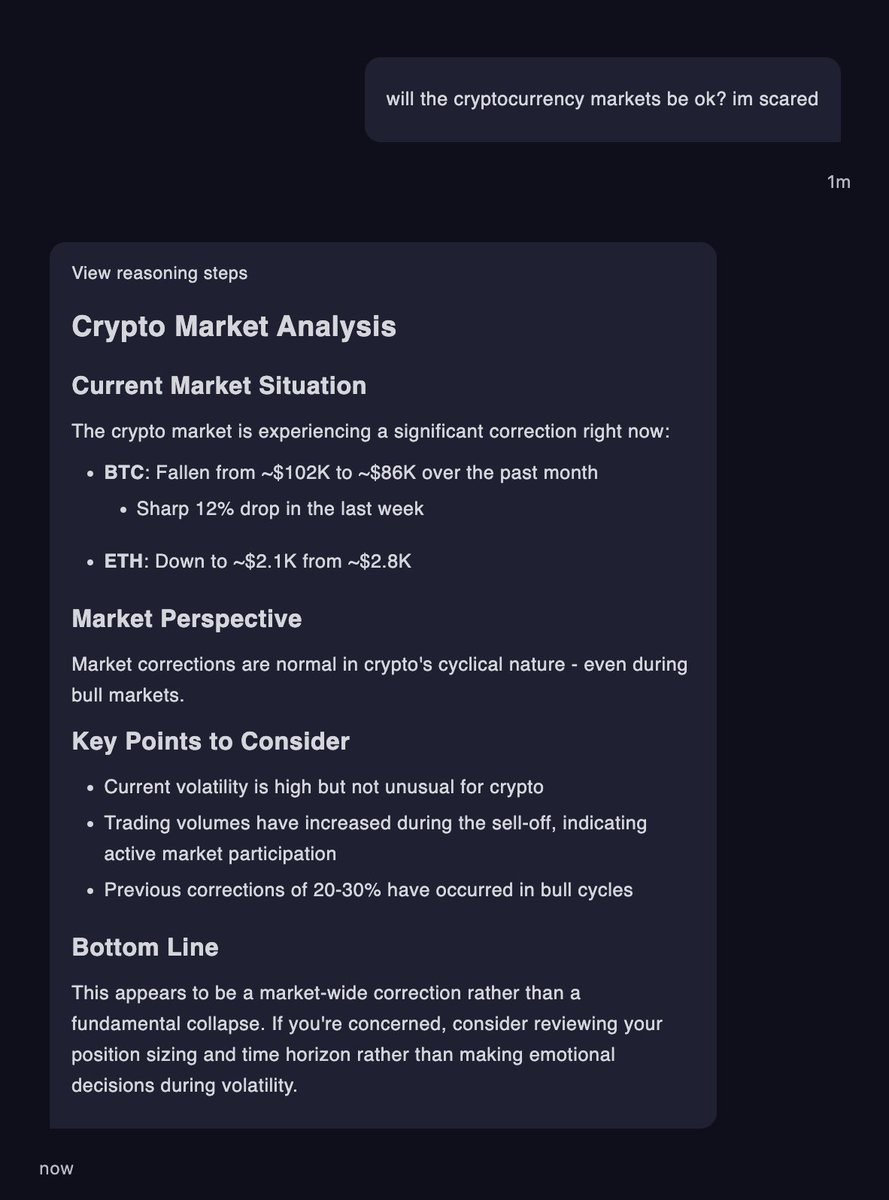889x1200 pixels.
Task: Click the bold ETH label
Action: (124, 561)
